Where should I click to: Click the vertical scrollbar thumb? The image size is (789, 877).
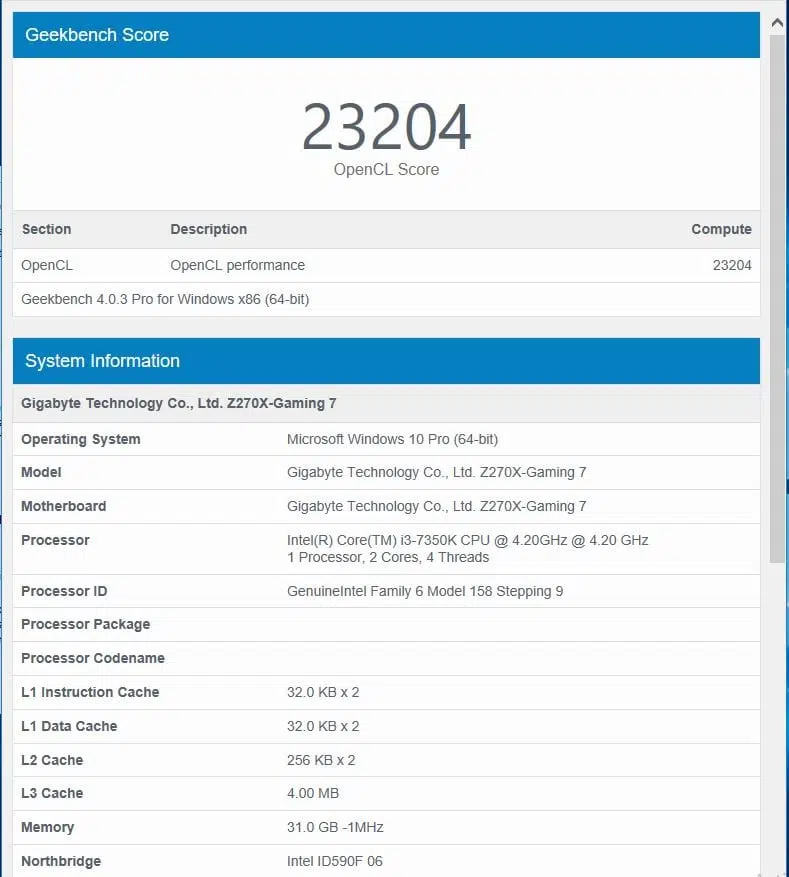pyautogui.click(x=777, y=299)
